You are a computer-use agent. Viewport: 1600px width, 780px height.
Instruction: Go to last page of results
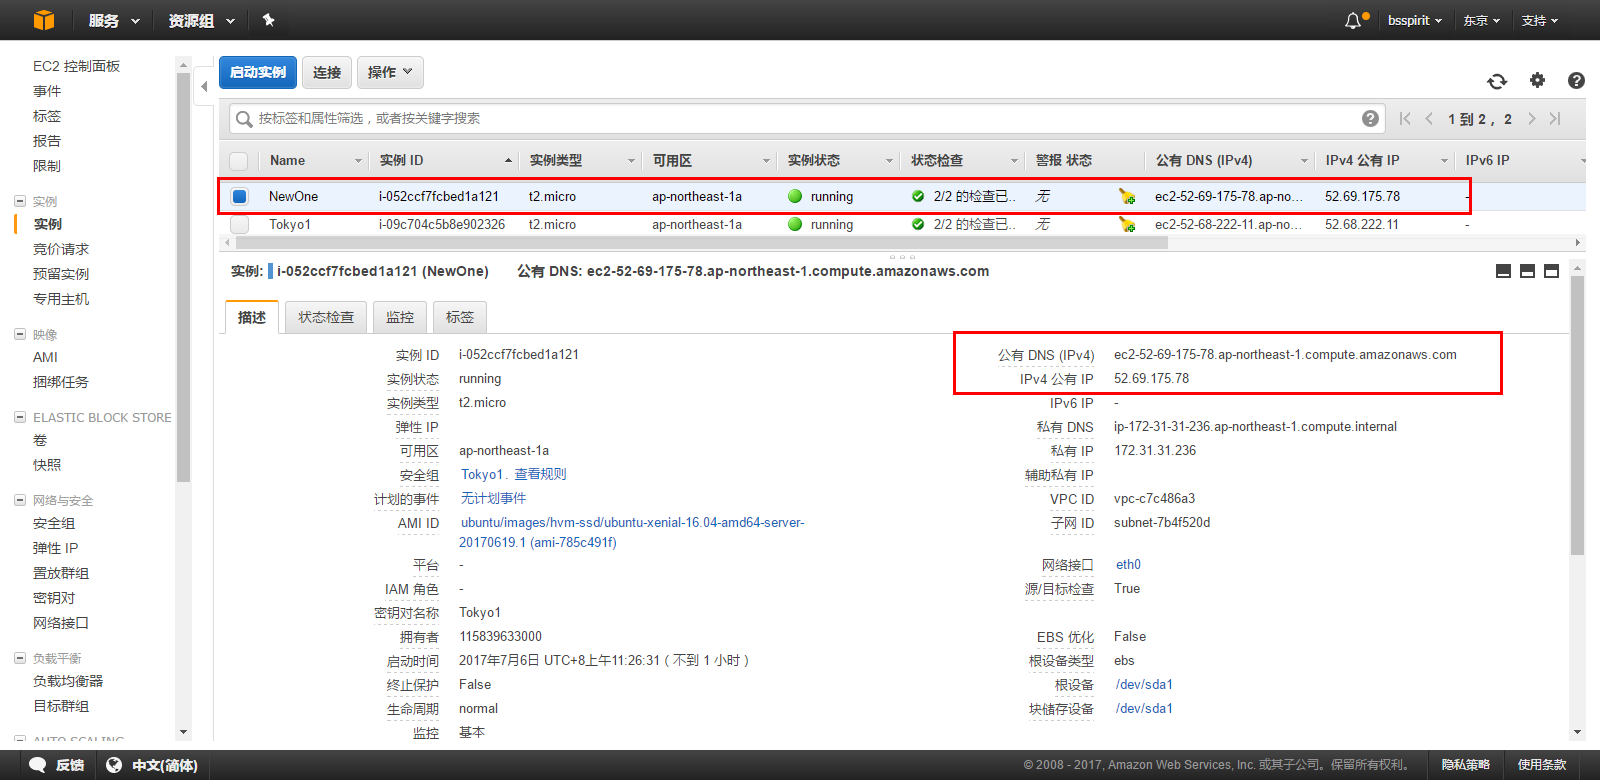click(1555, 118)
